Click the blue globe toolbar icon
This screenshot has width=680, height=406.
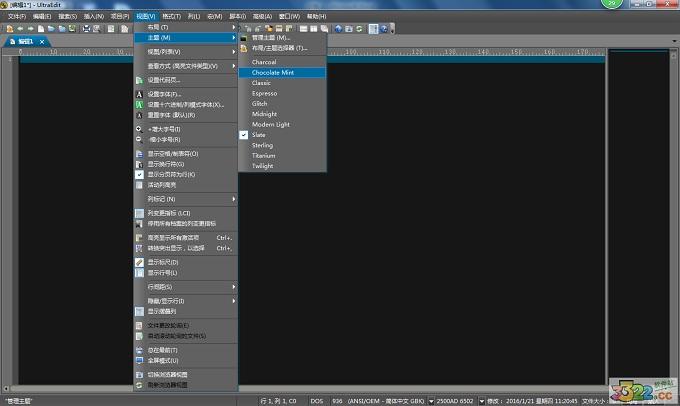338,29
